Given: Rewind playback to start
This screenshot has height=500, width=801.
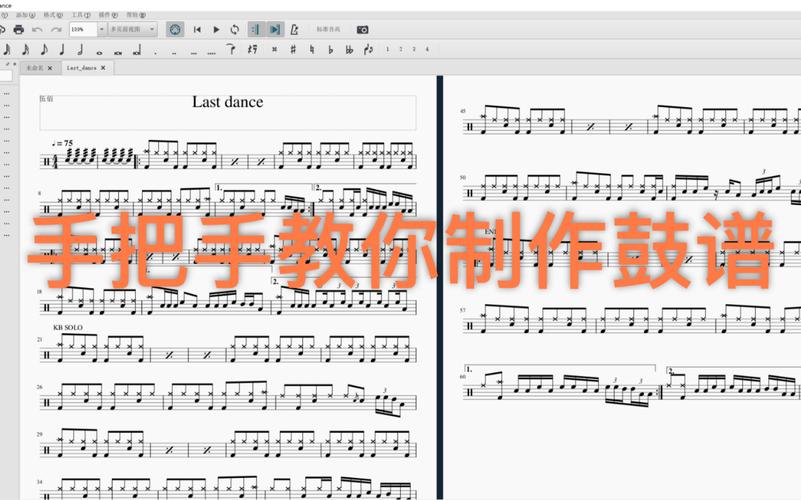Looking at the screenshot, I should coord(197,30).
